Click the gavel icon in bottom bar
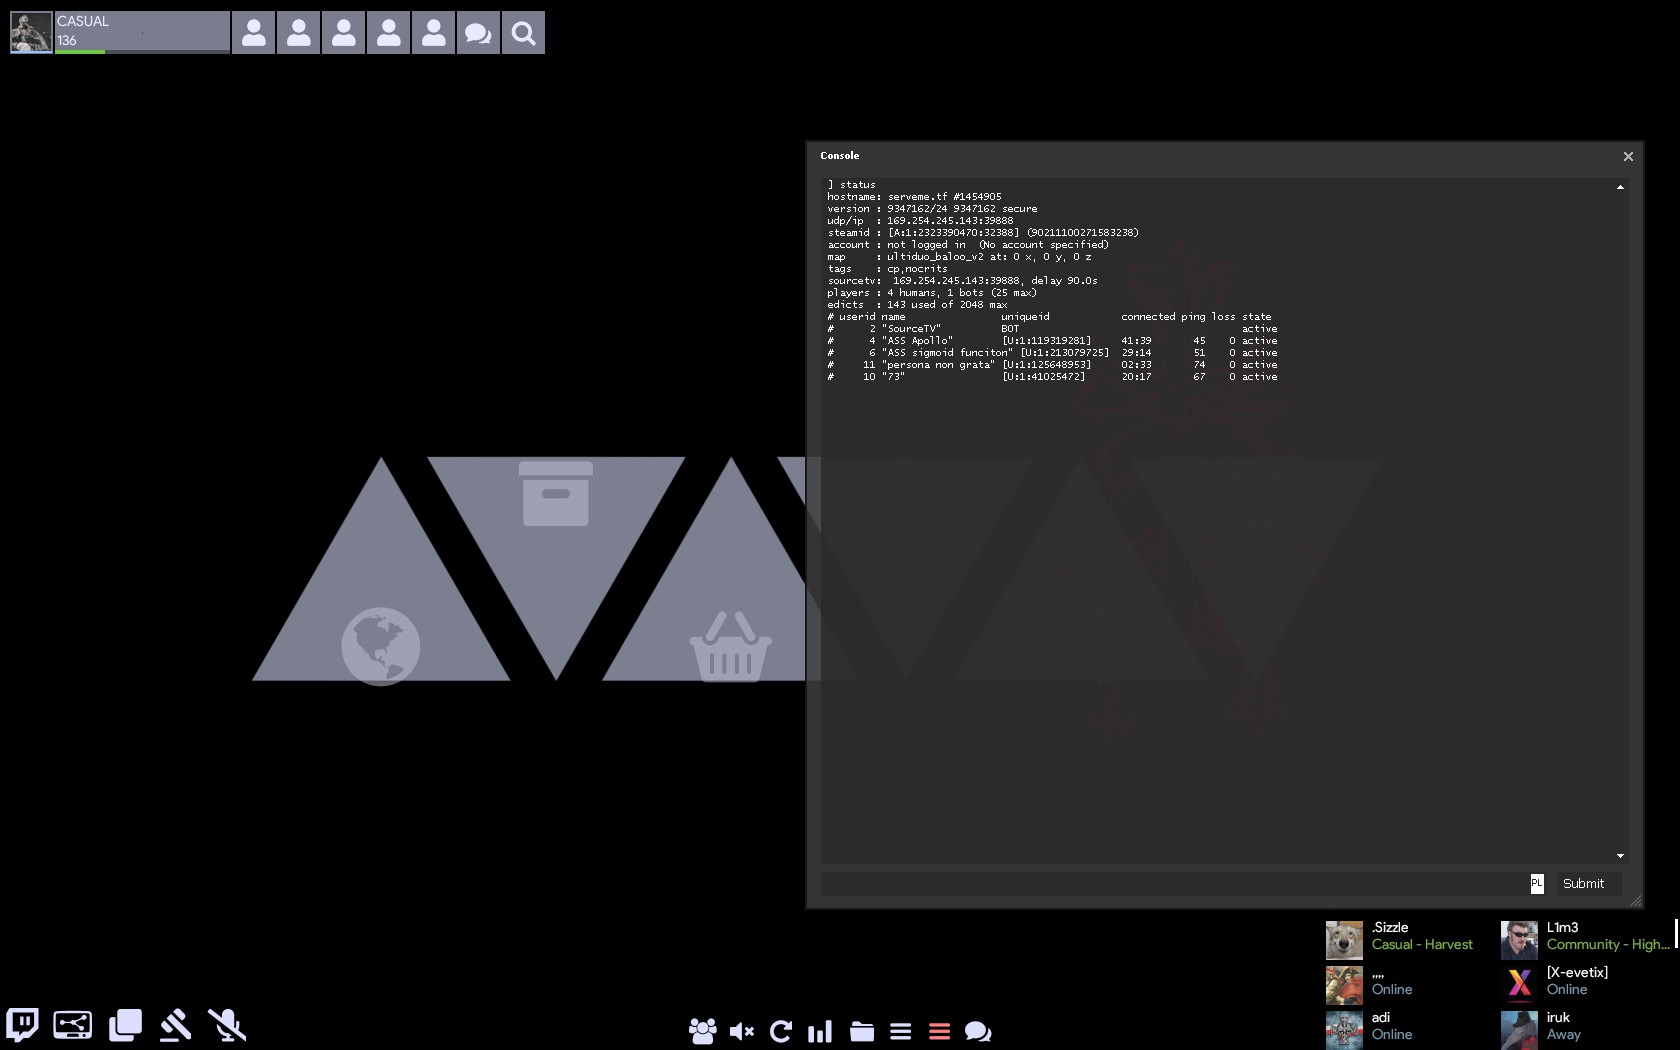 176,1025
